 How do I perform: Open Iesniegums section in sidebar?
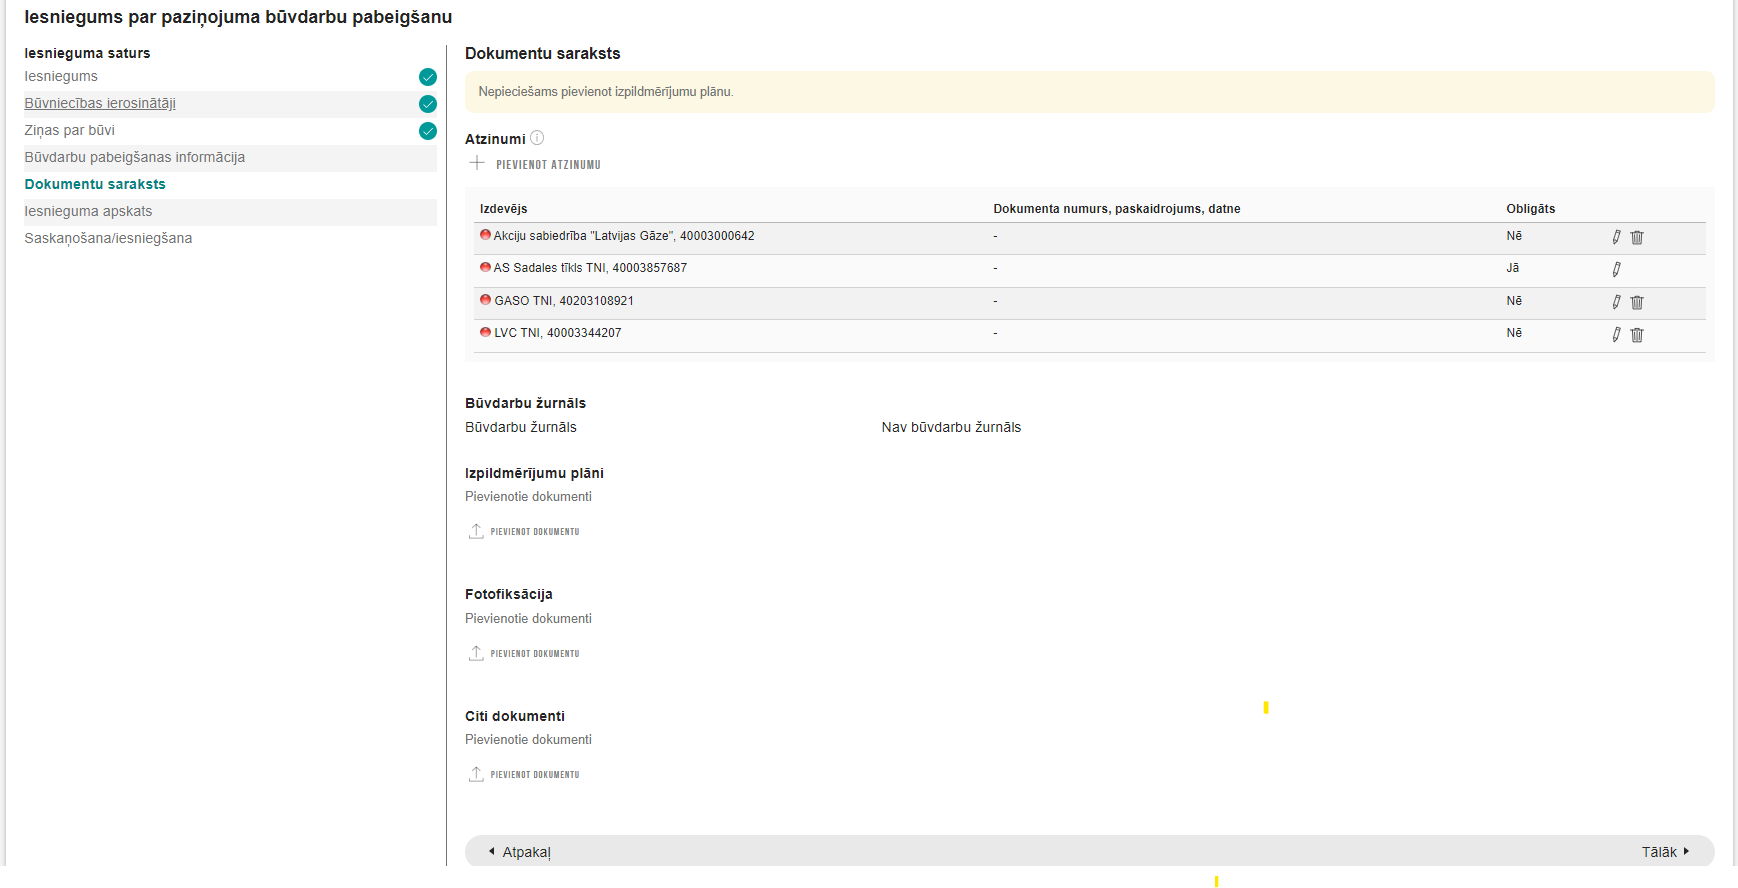(x=61, y=76)
